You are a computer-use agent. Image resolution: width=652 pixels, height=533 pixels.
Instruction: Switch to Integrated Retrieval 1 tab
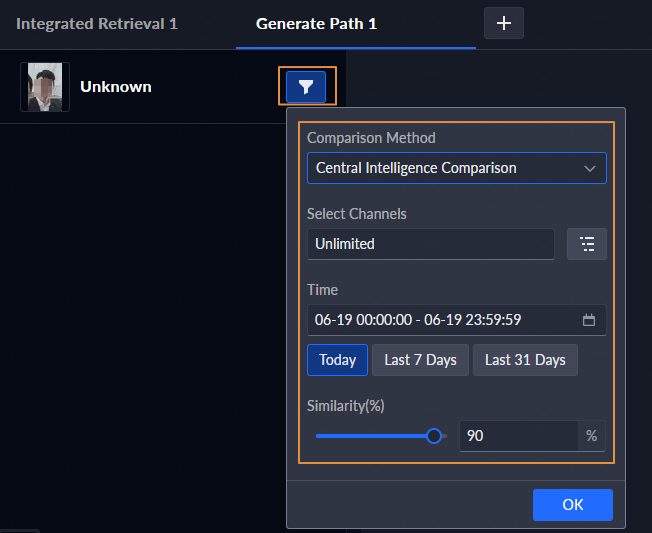(x=97, y=23)
